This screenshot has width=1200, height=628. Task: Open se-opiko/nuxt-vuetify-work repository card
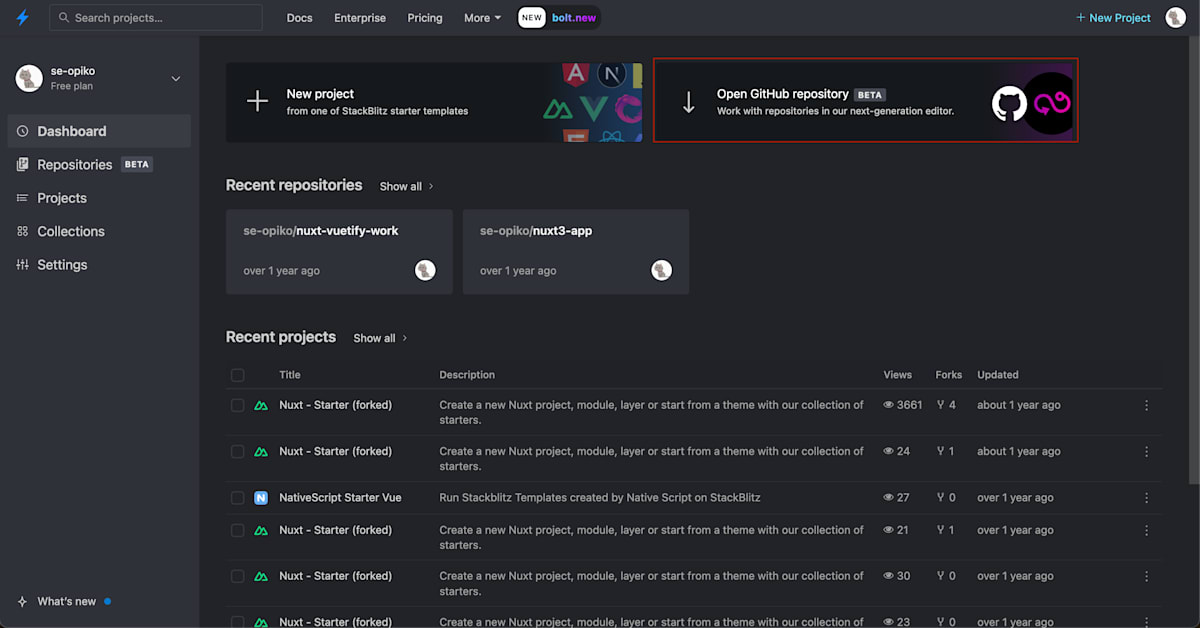click(x=339, y=252)
